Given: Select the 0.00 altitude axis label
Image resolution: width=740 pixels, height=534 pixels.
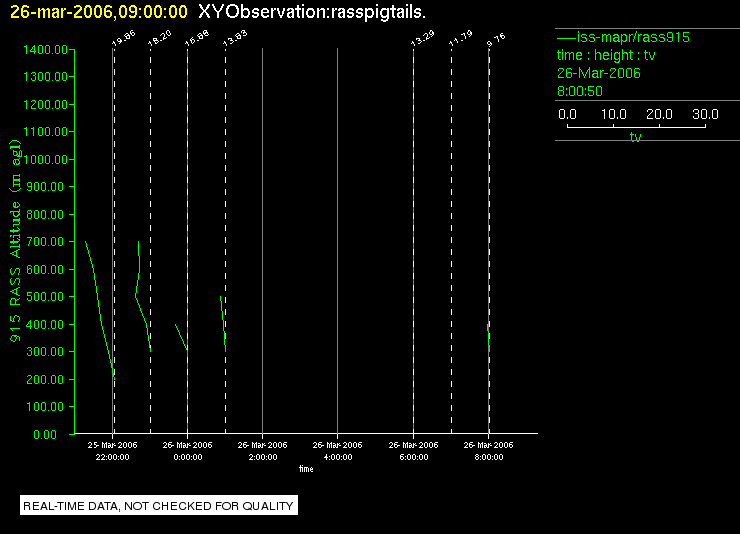Looking at the screenshot, I should [x=45, y=434].
